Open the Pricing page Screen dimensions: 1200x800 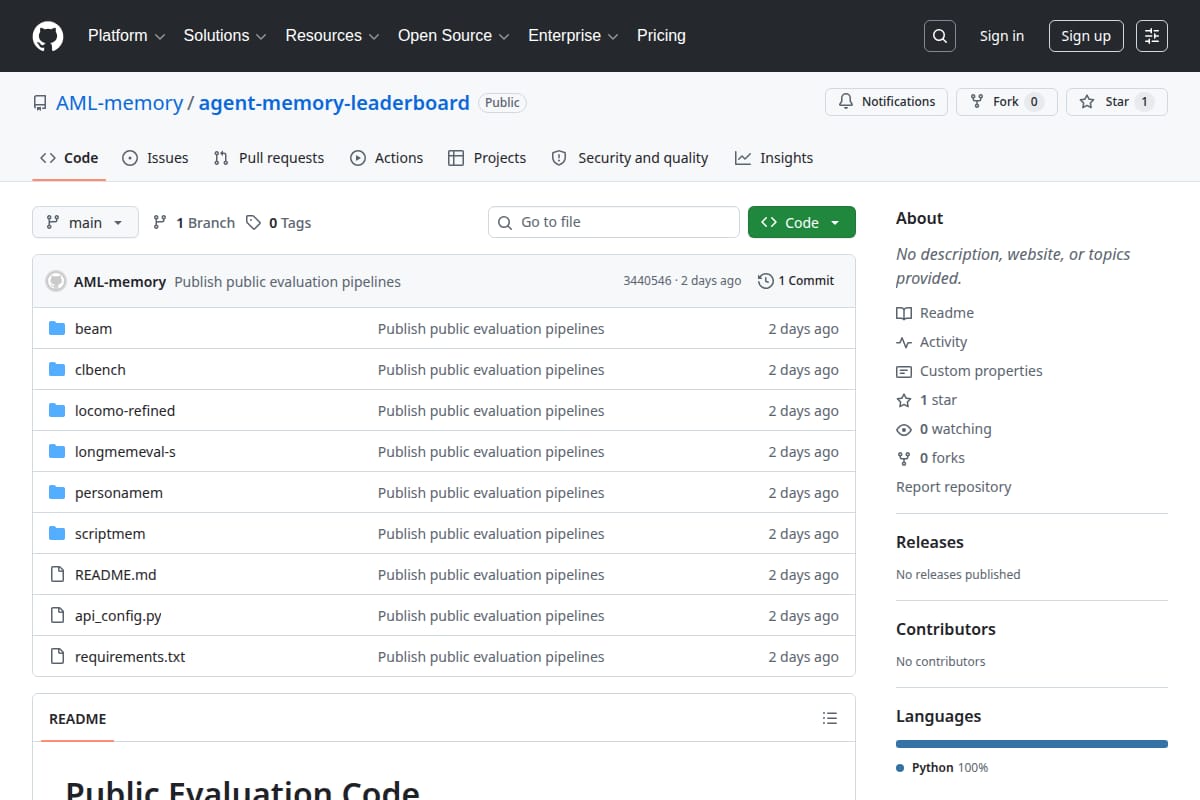661,36
